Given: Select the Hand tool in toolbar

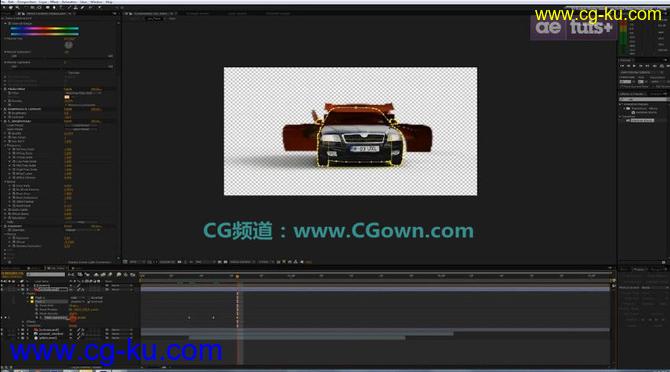Looking at the screenshot, I should coord(11,7).
